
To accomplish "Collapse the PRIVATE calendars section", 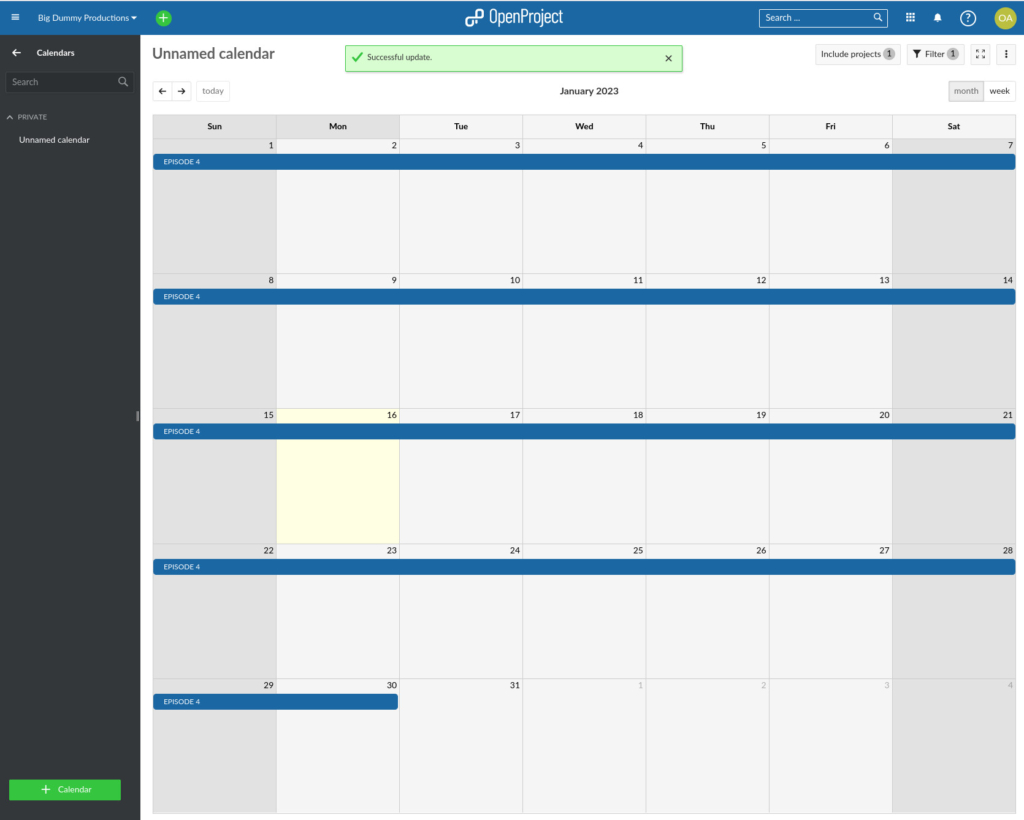I will pos(27,116).
